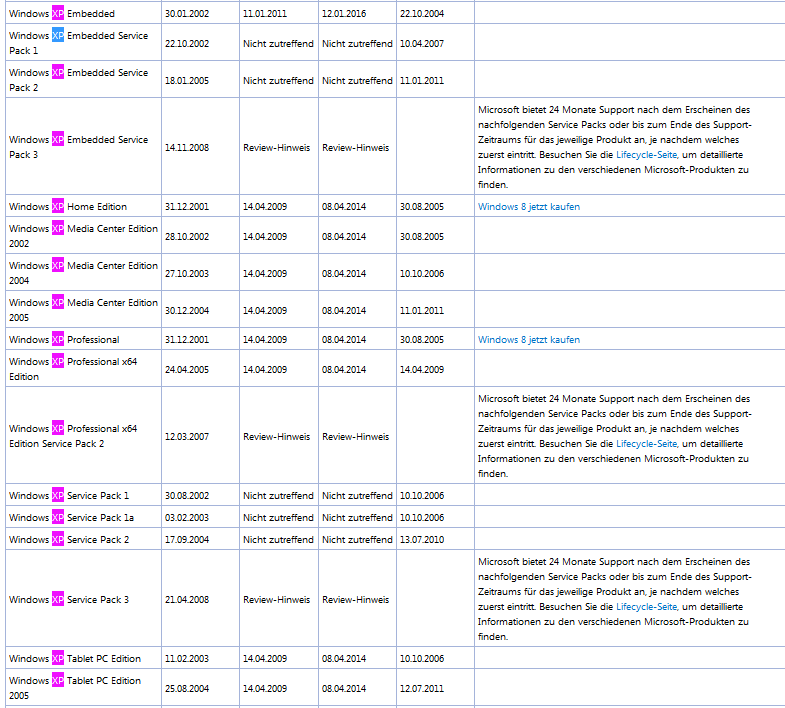This screenshot has height=708, width=785.
Task: Click Windows XP Service Pack 2 name
Action: pyautogui.click(x=69, y=540)
